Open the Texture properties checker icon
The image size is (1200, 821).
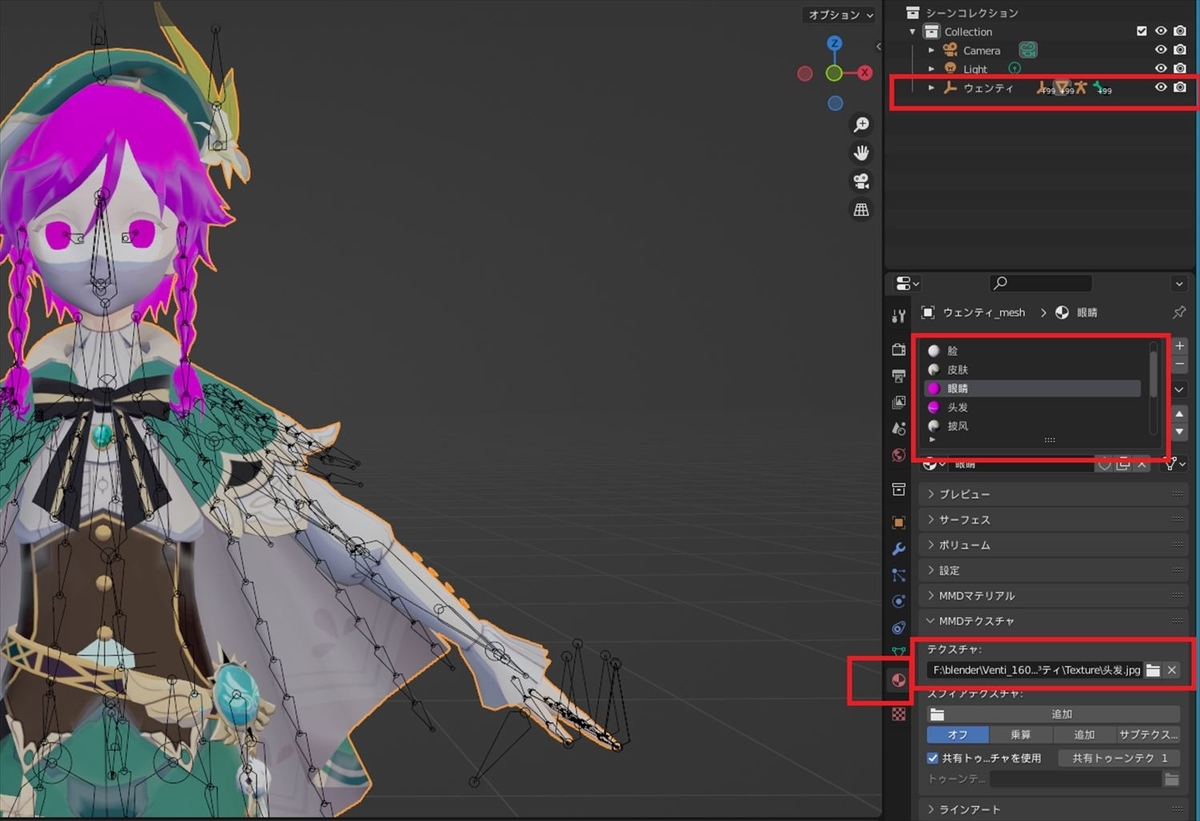click(898, 714)
